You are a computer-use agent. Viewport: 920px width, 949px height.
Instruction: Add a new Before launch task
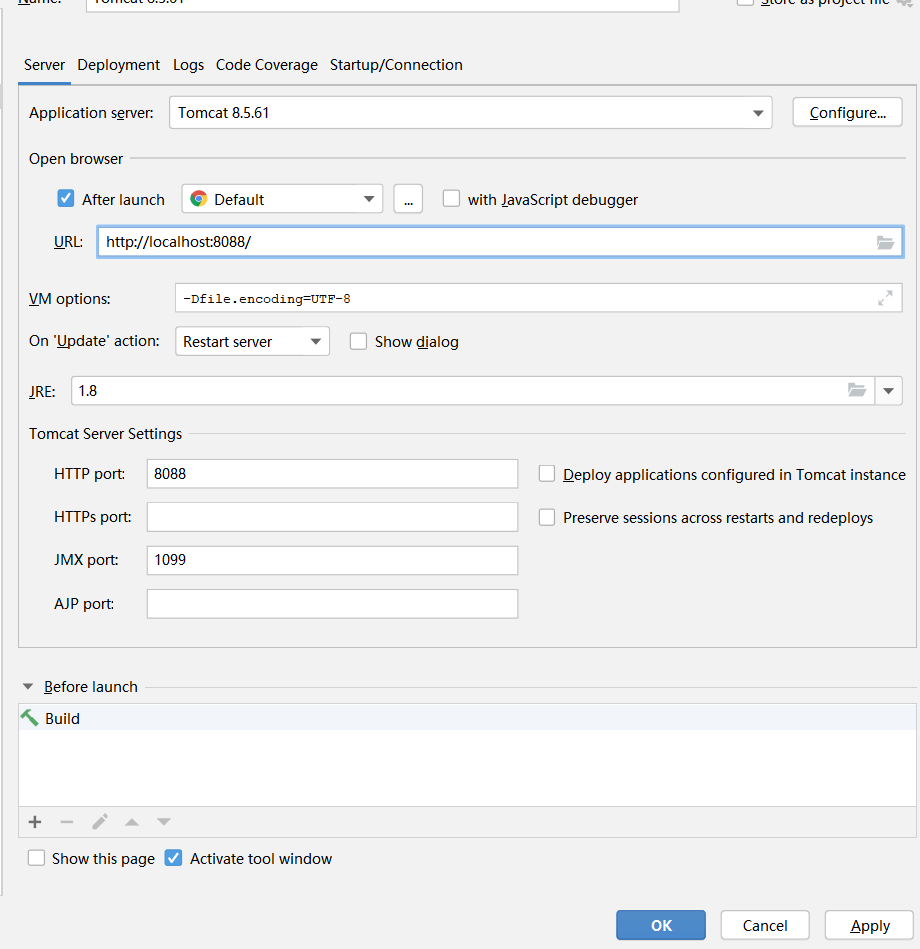[x=34, y=822]
